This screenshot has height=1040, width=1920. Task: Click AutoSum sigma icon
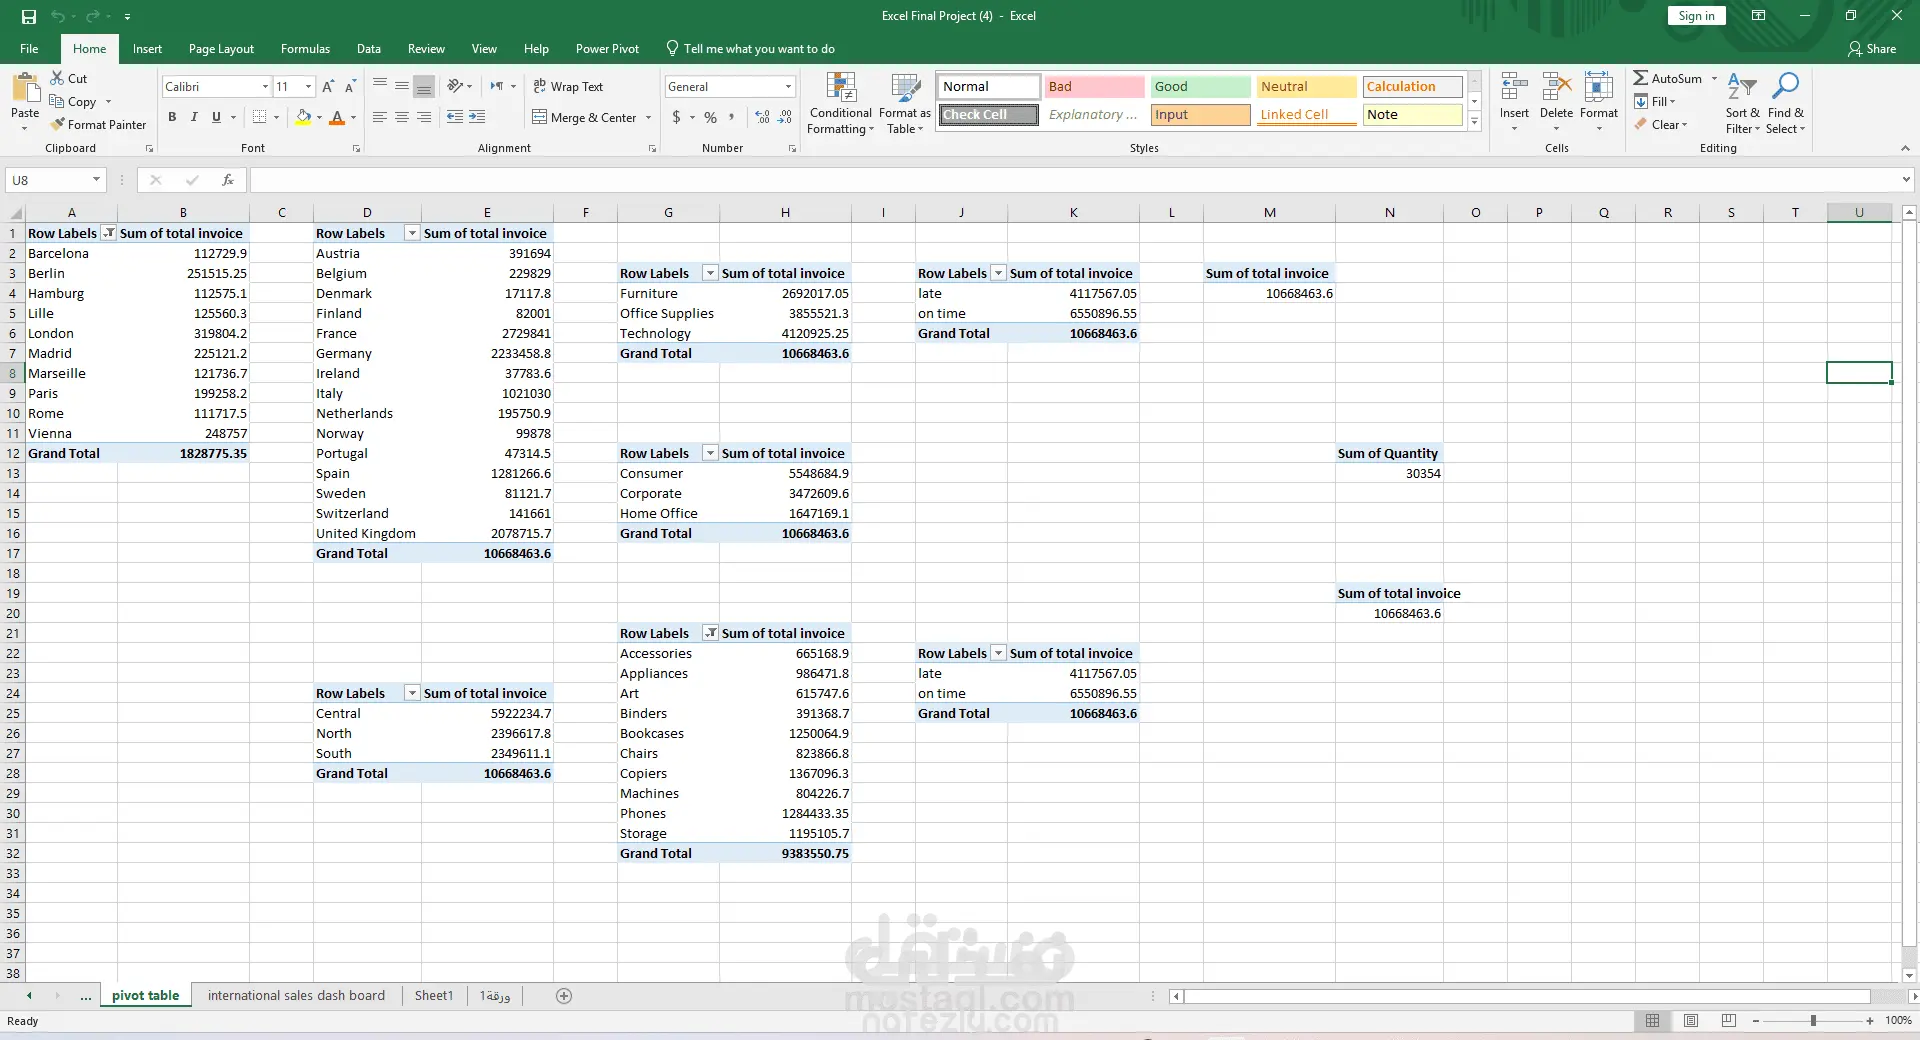pos(1641,78)
